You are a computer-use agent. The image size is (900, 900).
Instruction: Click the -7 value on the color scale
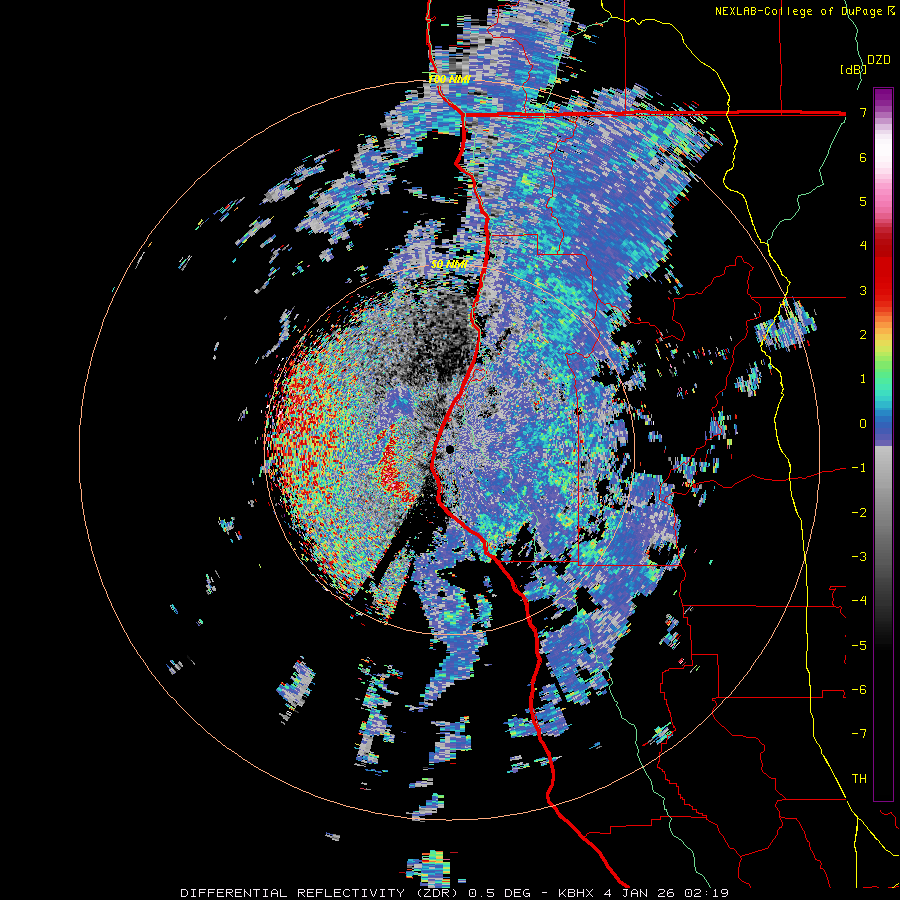[859, 734]
